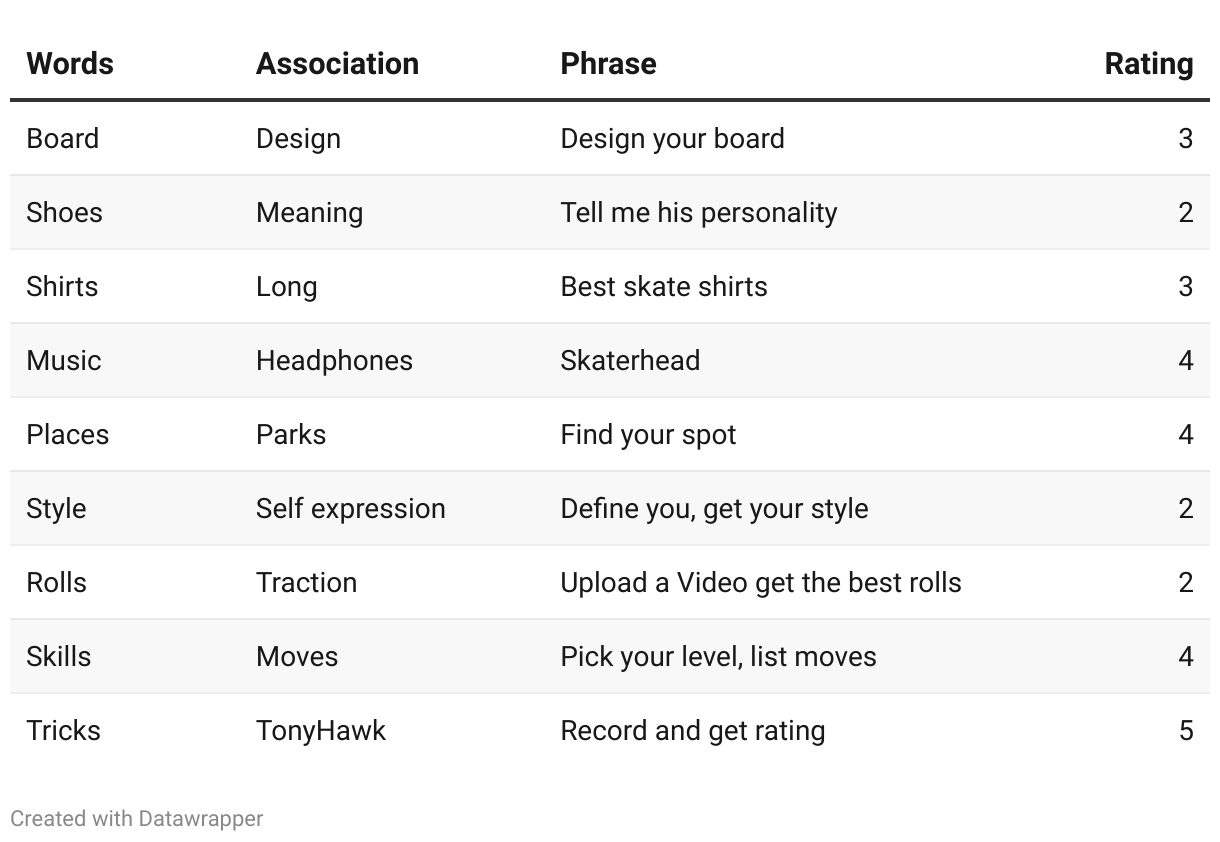Click the TonyHawk association cell
The width and height of the screenshot is (1220, 842).
tap(321, 730)
